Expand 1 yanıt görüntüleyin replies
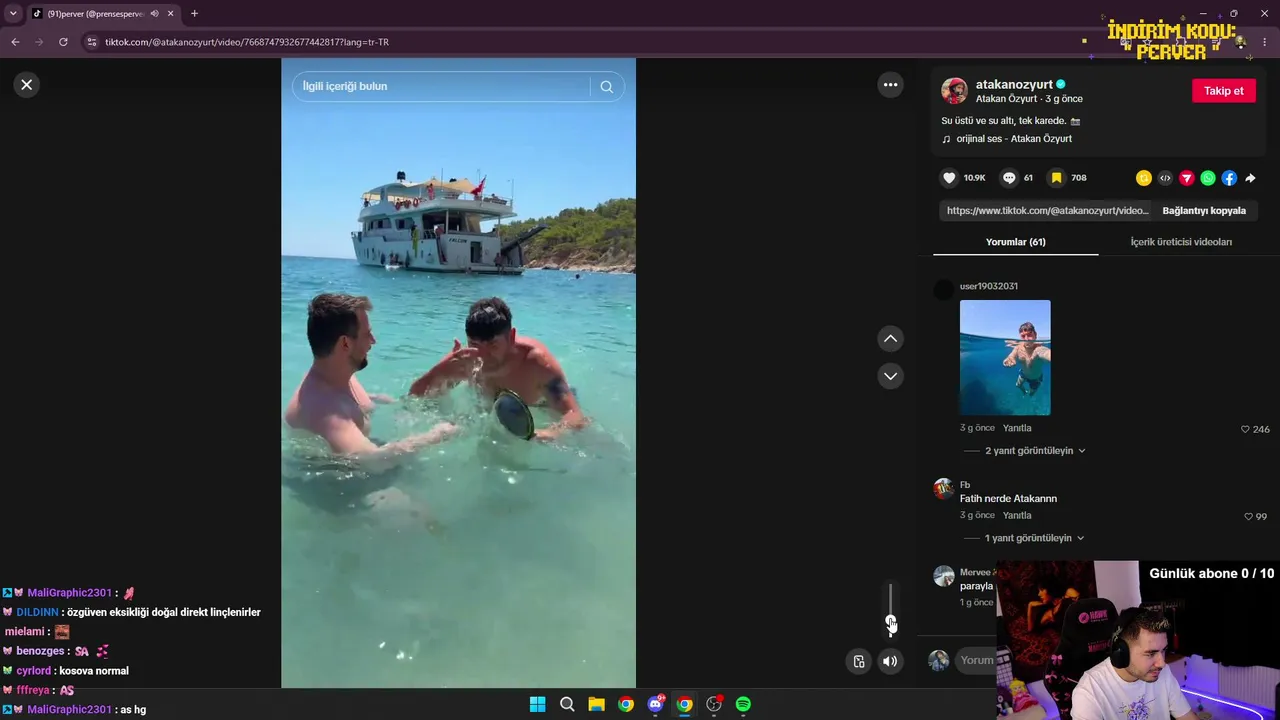Viewport: 1280px width, 720px height. [1035, 538]
